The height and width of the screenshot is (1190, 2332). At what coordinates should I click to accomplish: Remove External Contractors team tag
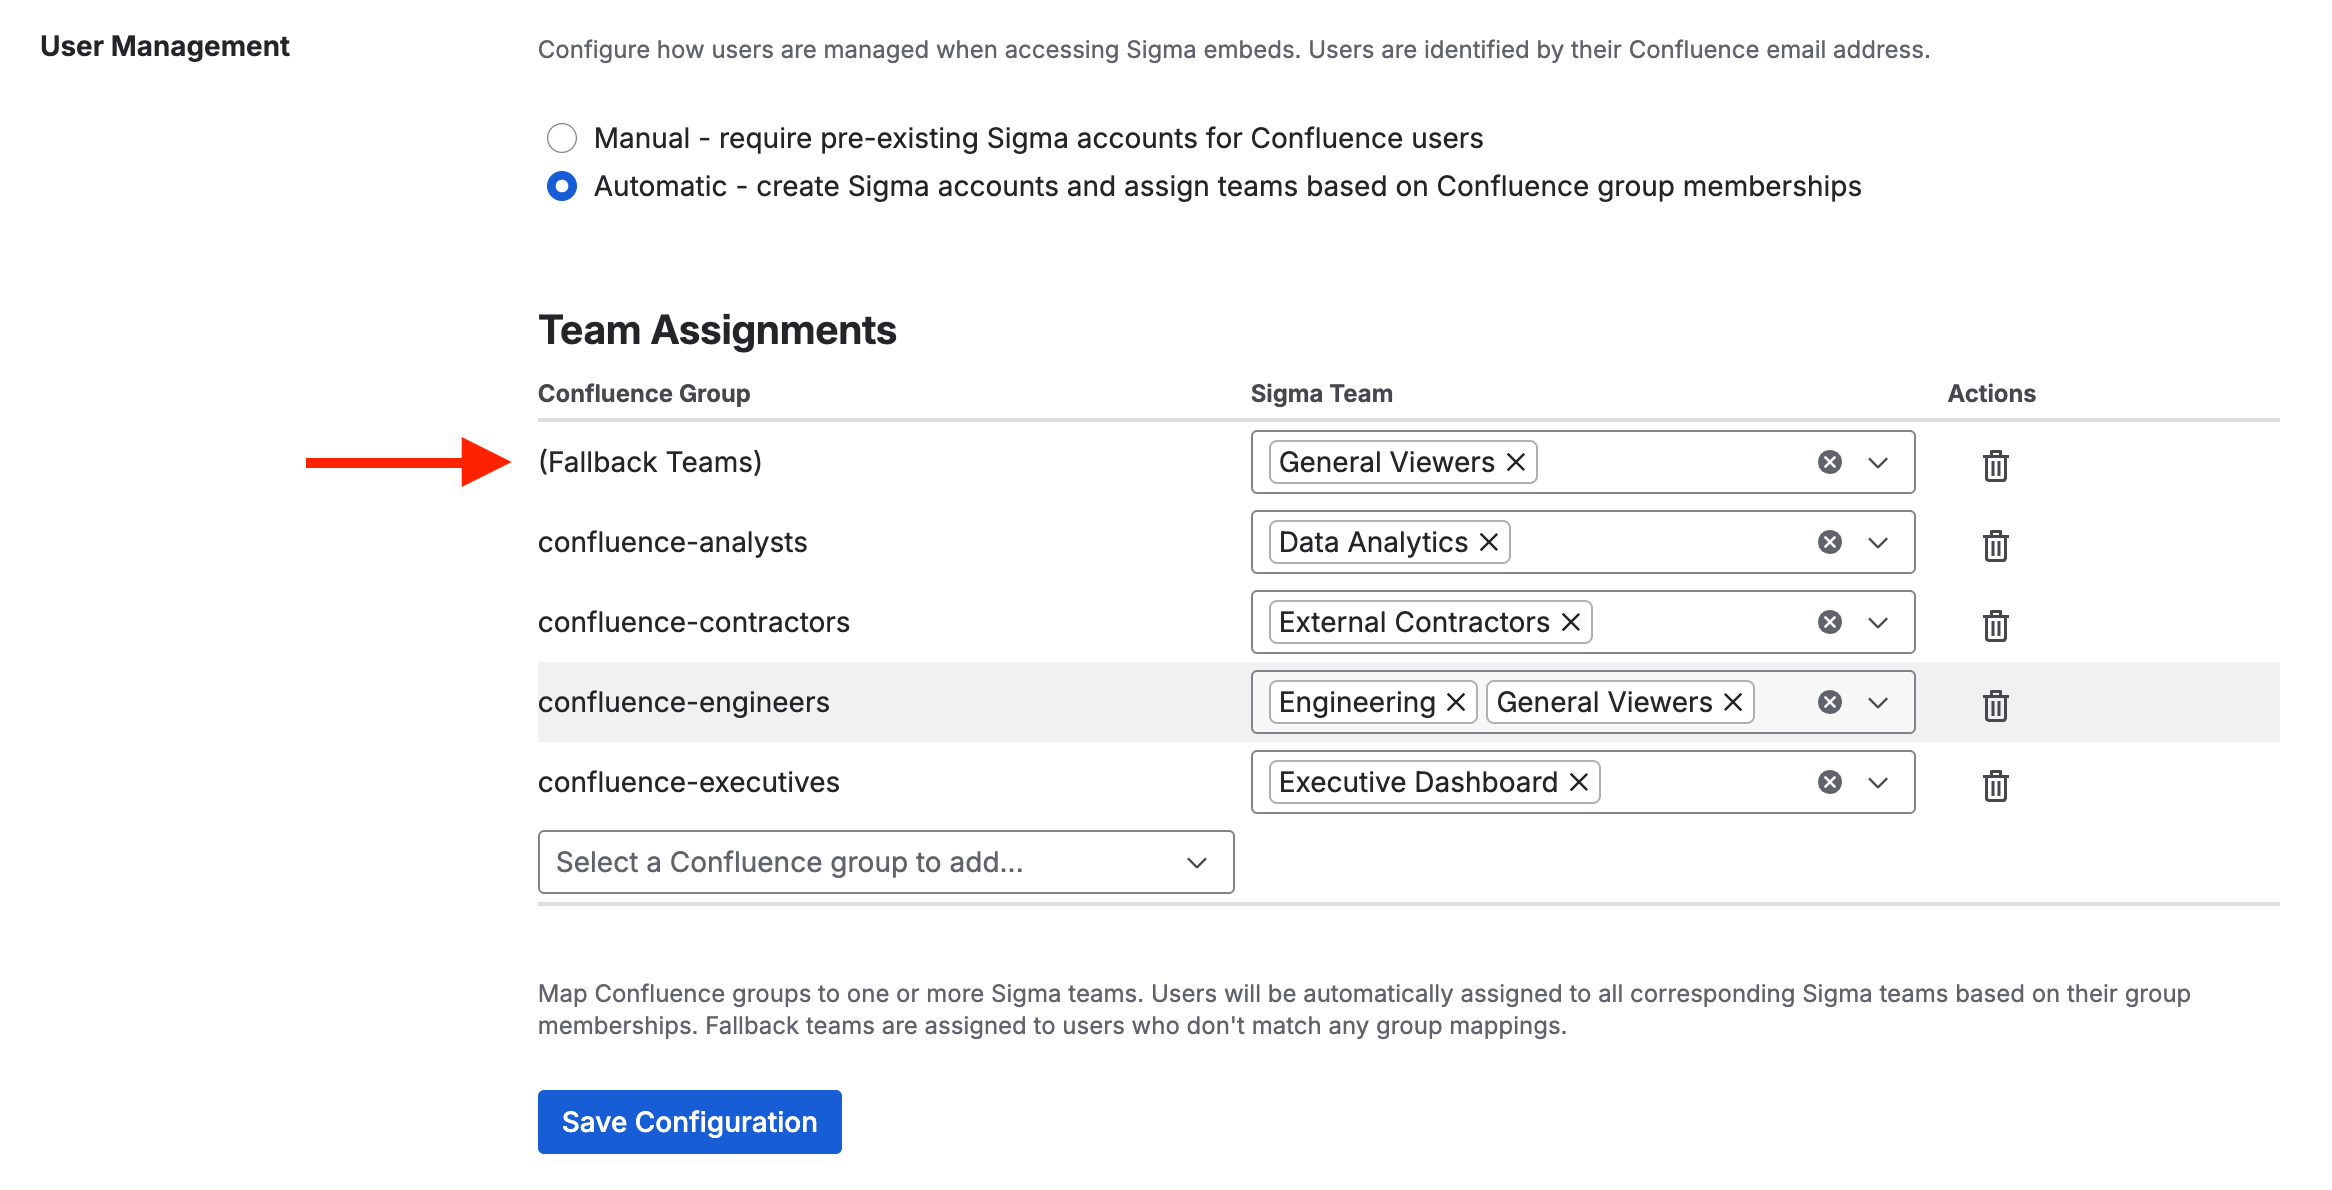[x=1571, y=622]
